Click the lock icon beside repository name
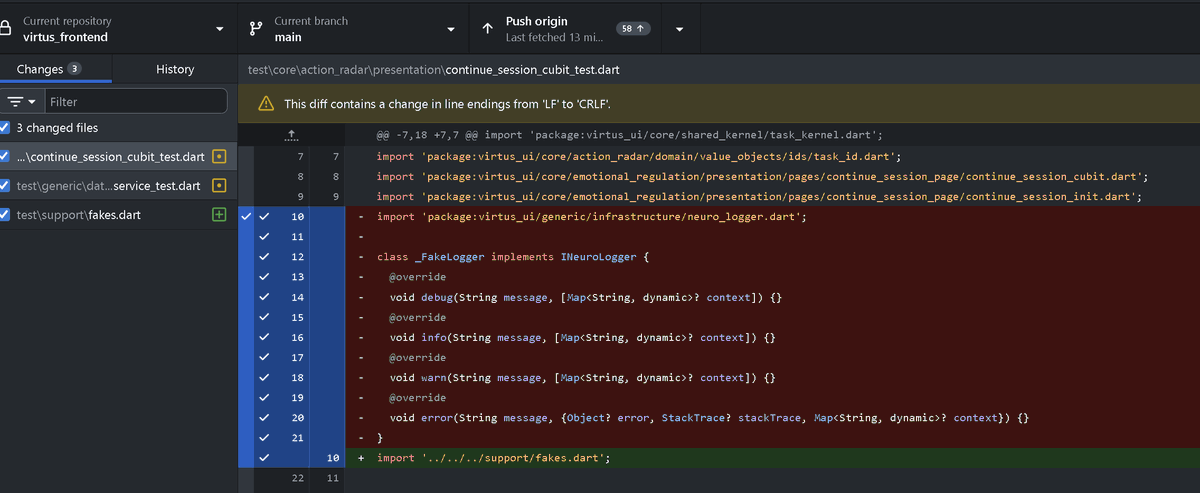Screen dimensions: 1200x493 click(5, 29)
